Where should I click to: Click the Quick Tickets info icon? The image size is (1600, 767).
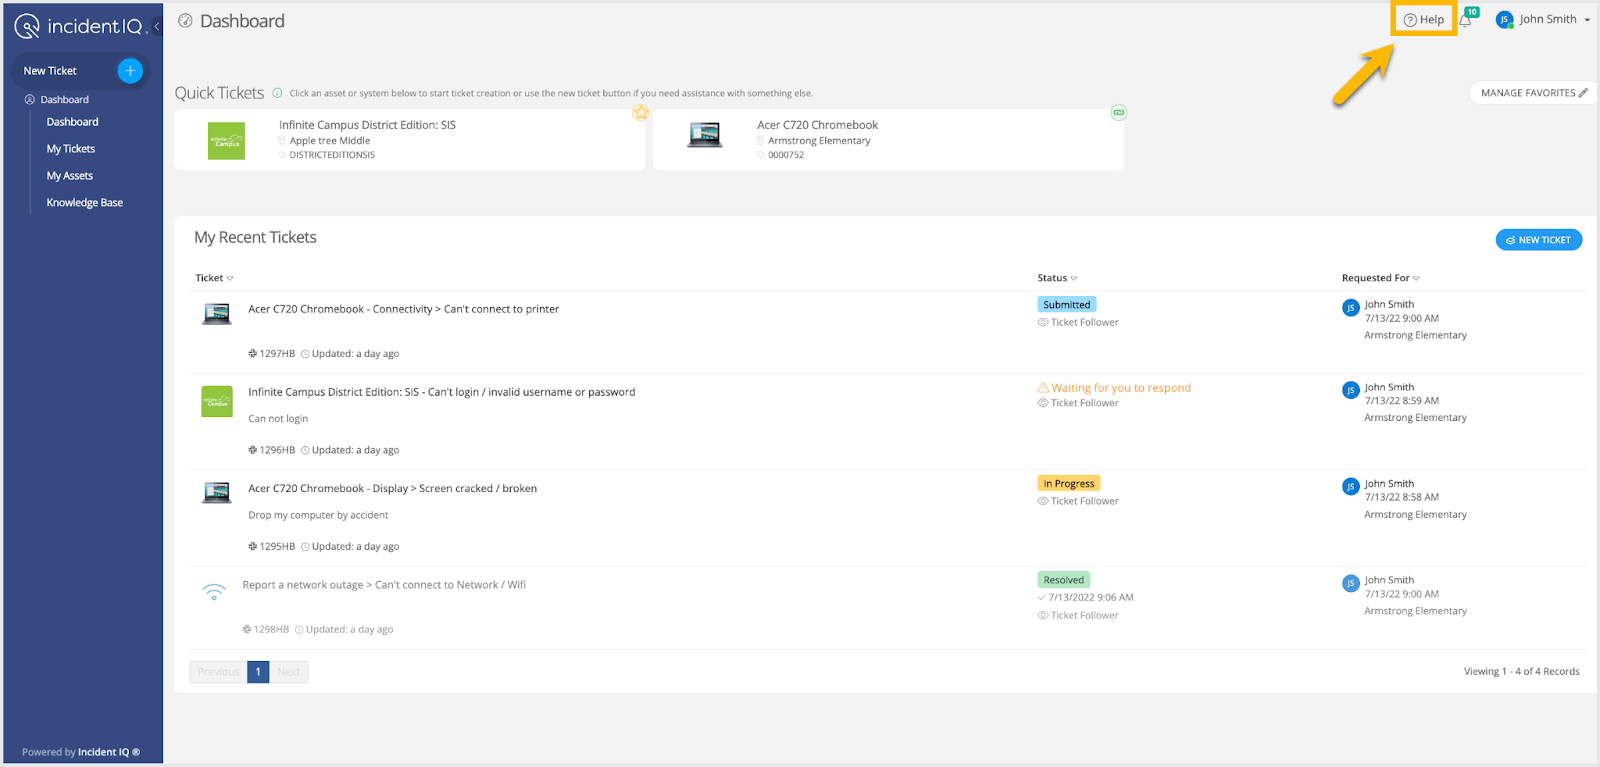click(277, 93)
